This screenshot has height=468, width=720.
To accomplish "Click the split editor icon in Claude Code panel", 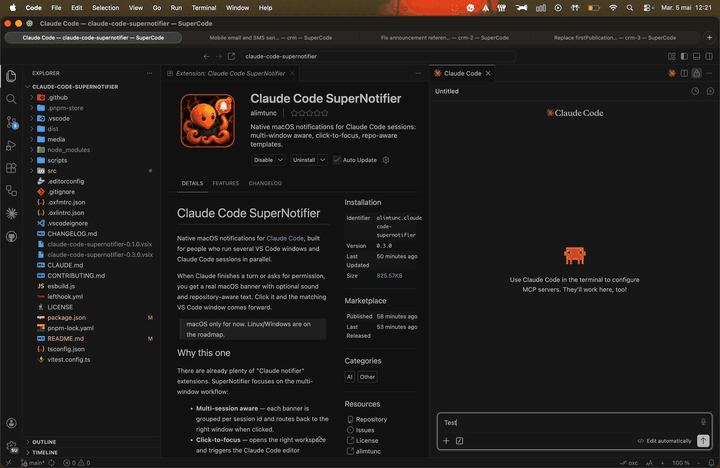I will click(684, 73).
